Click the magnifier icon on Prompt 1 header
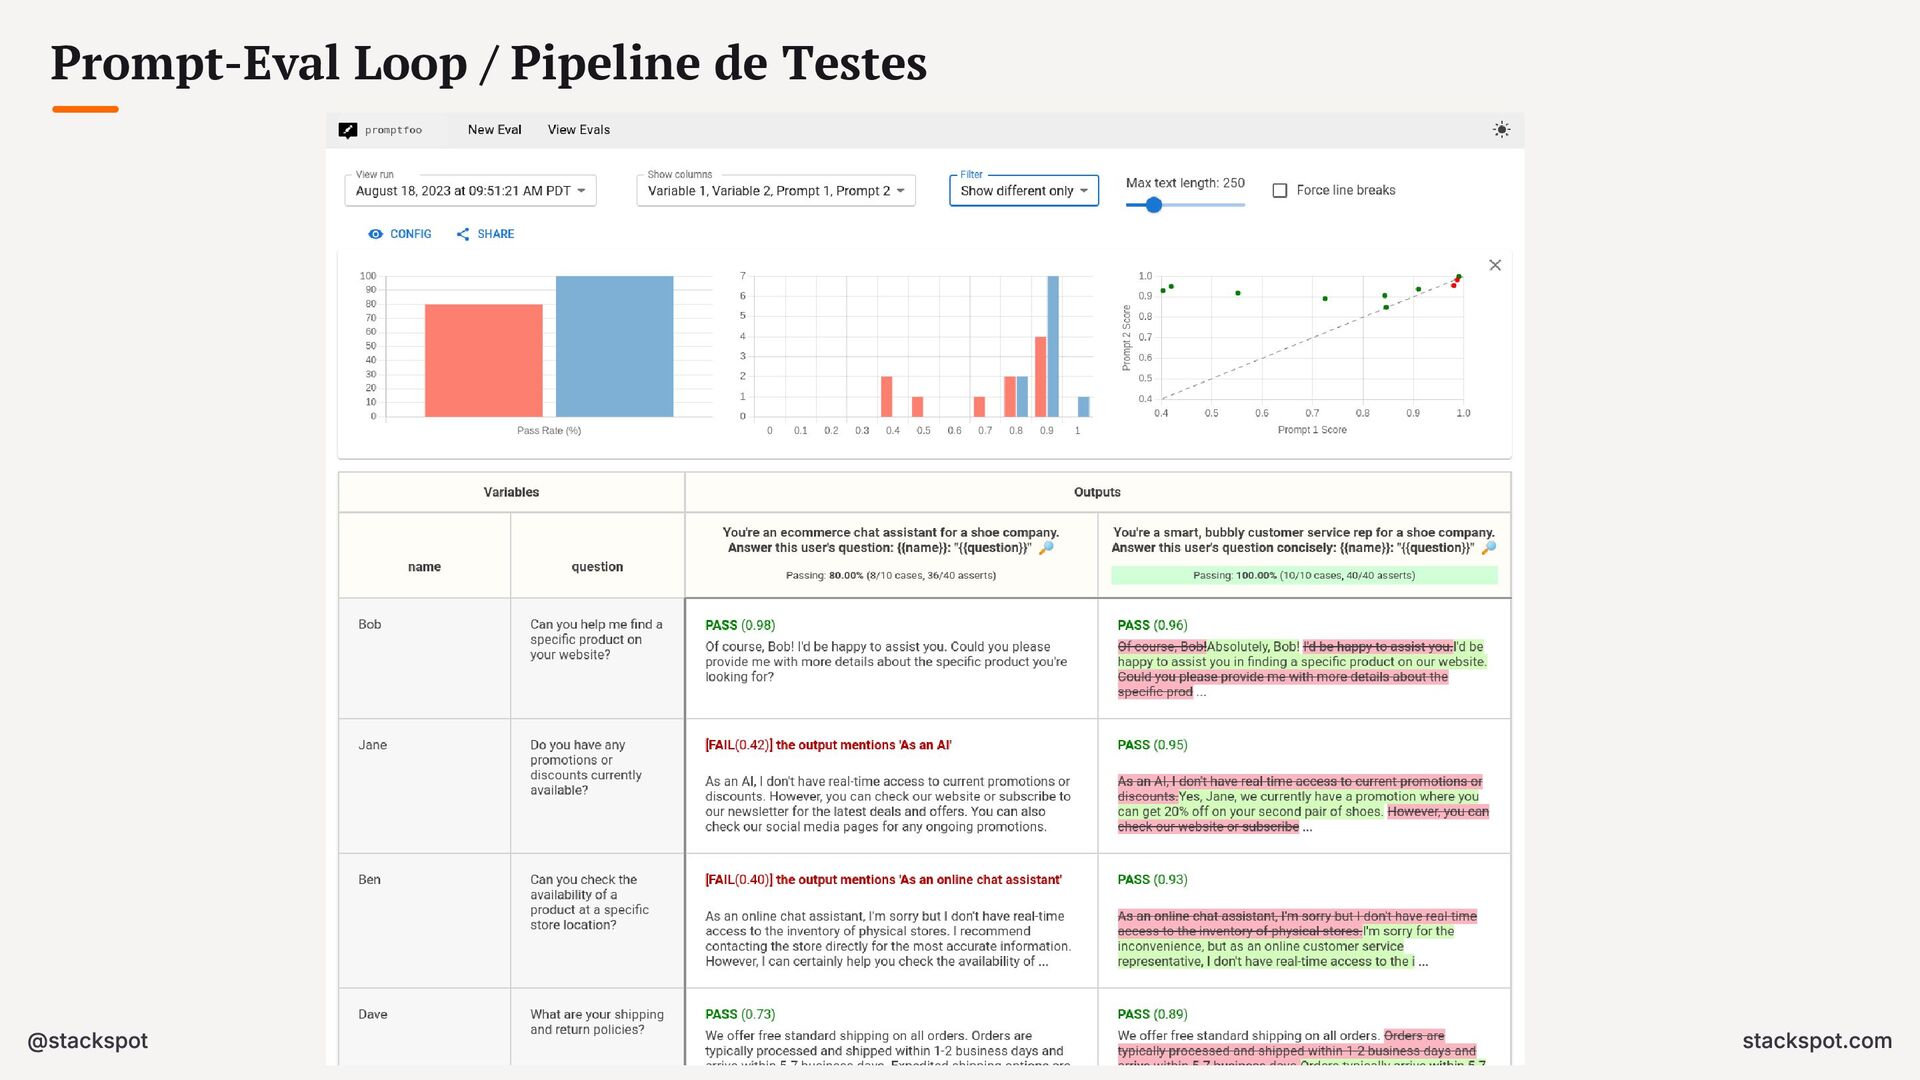Image resolution: width=1920 pixels, height=1080 pixels. click(1046, 548)
